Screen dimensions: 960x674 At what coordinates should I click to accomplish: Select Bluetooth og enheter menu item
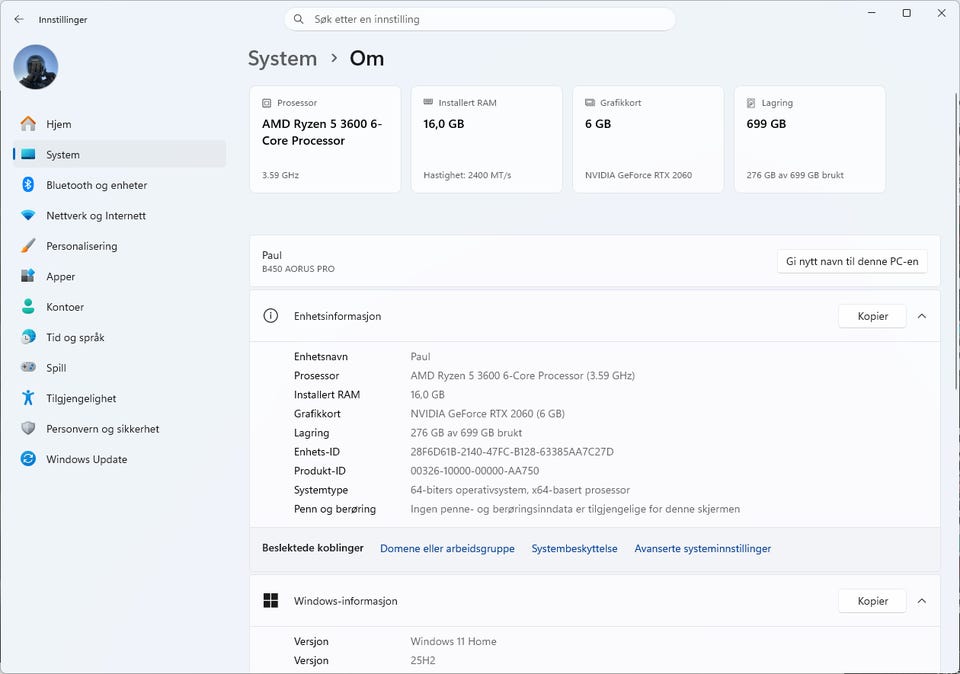(119, 185)
